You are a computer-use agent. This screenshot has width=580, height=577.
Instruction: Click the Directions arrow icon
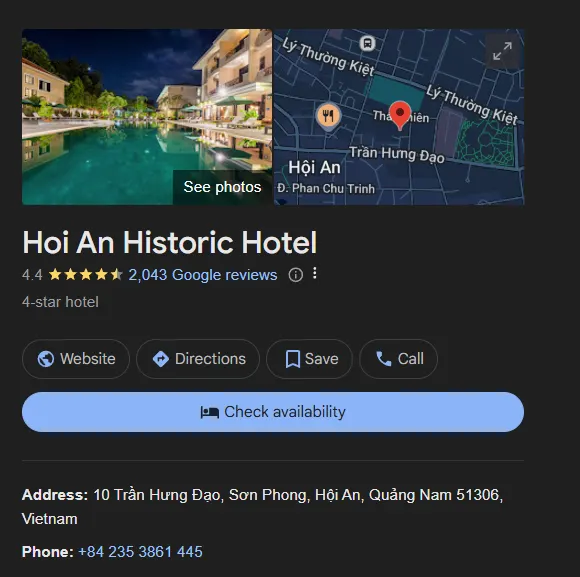[x=161, y=359]
